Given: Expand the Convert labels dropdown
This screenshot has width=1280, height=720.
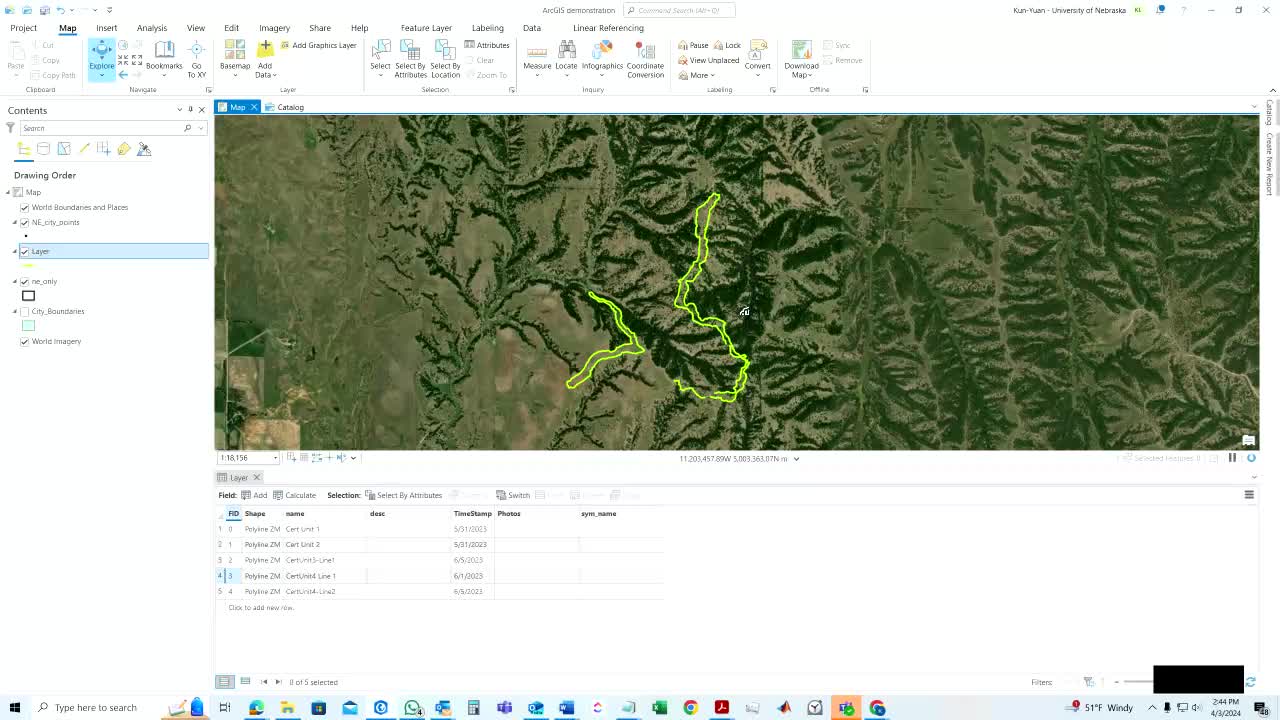Looking at the screenshot, I should 757,75.
